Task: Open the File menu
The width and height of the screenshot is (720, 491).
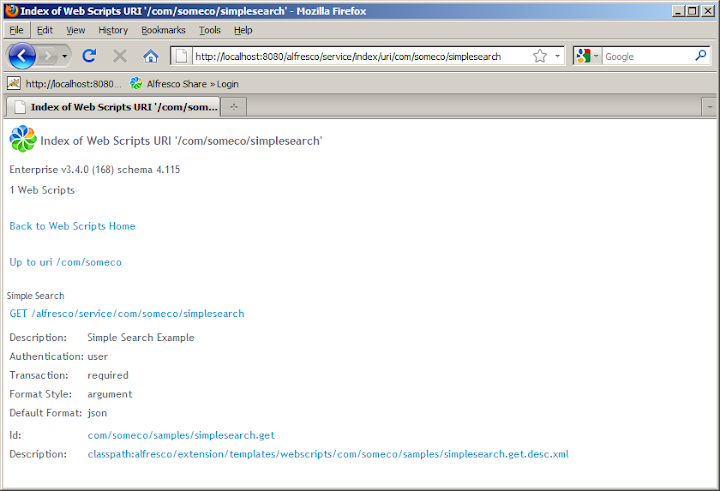Action: 17,30
